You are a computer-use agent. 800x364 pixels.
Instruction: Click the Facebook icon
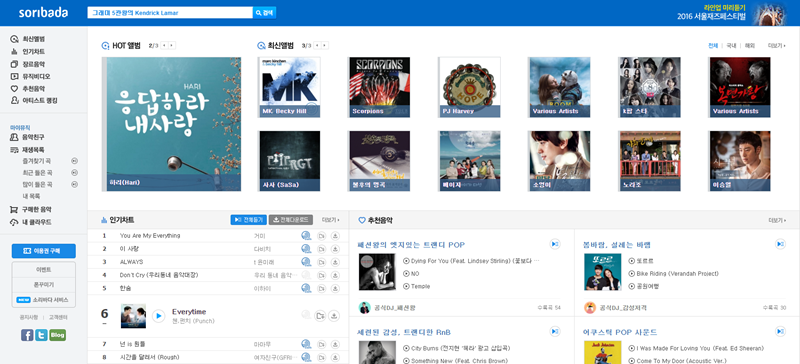[28, 335]
